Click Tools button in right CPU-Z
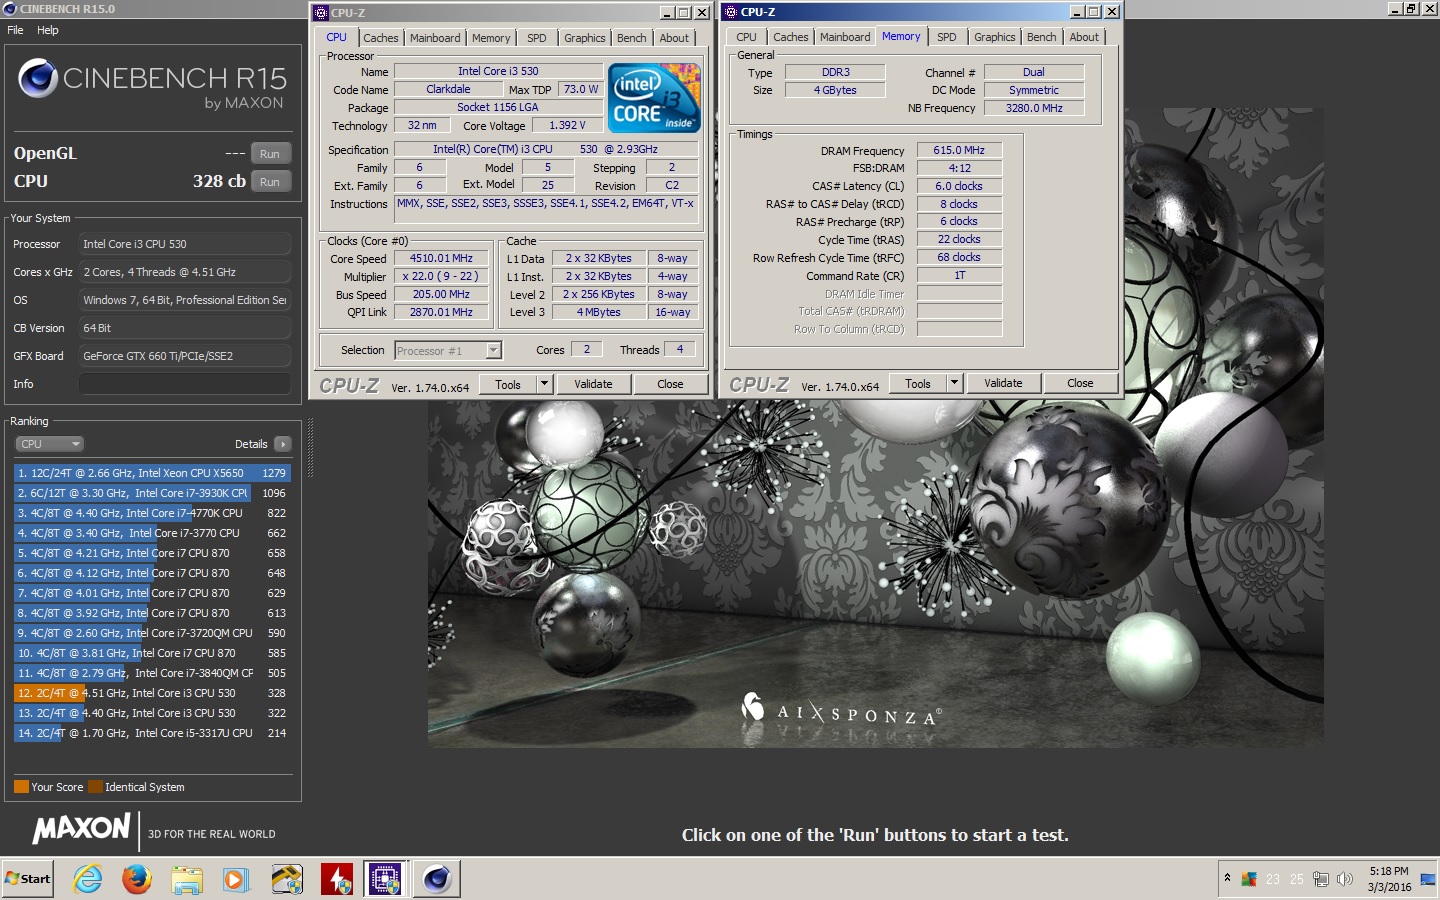This screenshot has height=900, width=1440. pos(918,383)
